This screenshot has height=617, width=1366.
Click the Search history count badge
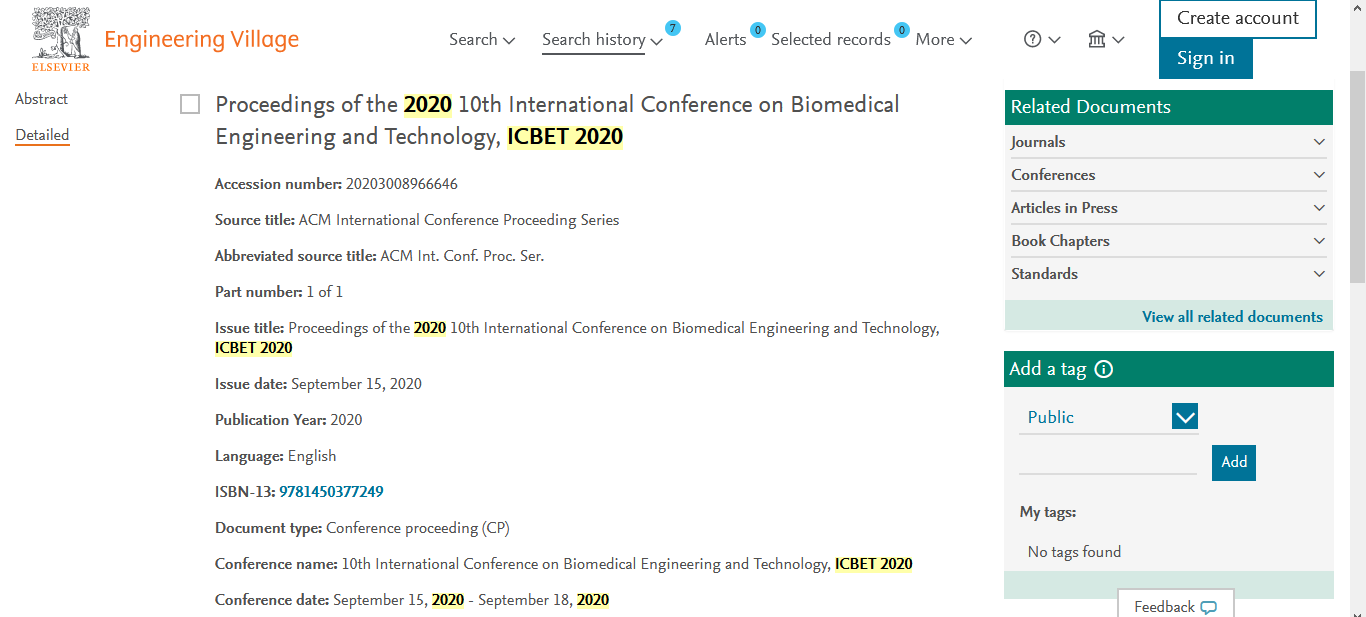pyautogui.click(x=673, y=27)
